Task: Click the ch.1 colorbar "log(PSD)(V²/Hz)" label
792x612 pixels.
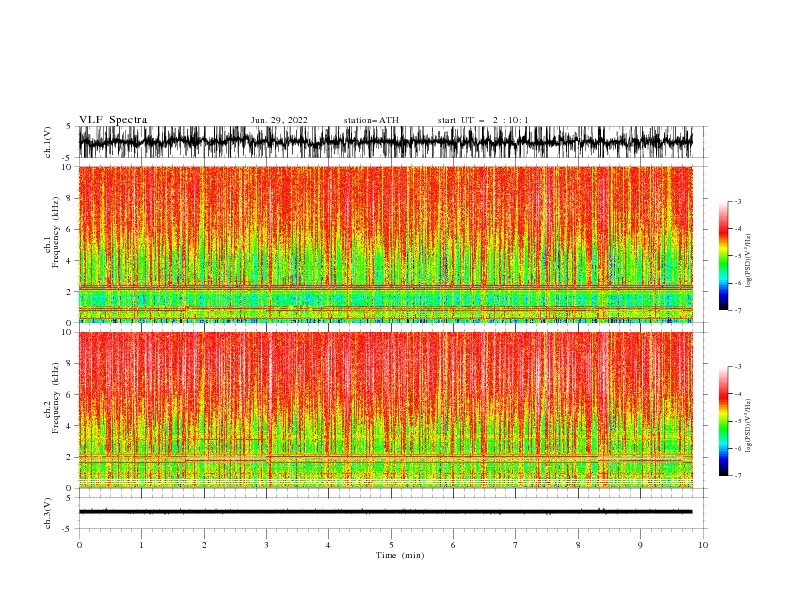Action: click(749, 261)
